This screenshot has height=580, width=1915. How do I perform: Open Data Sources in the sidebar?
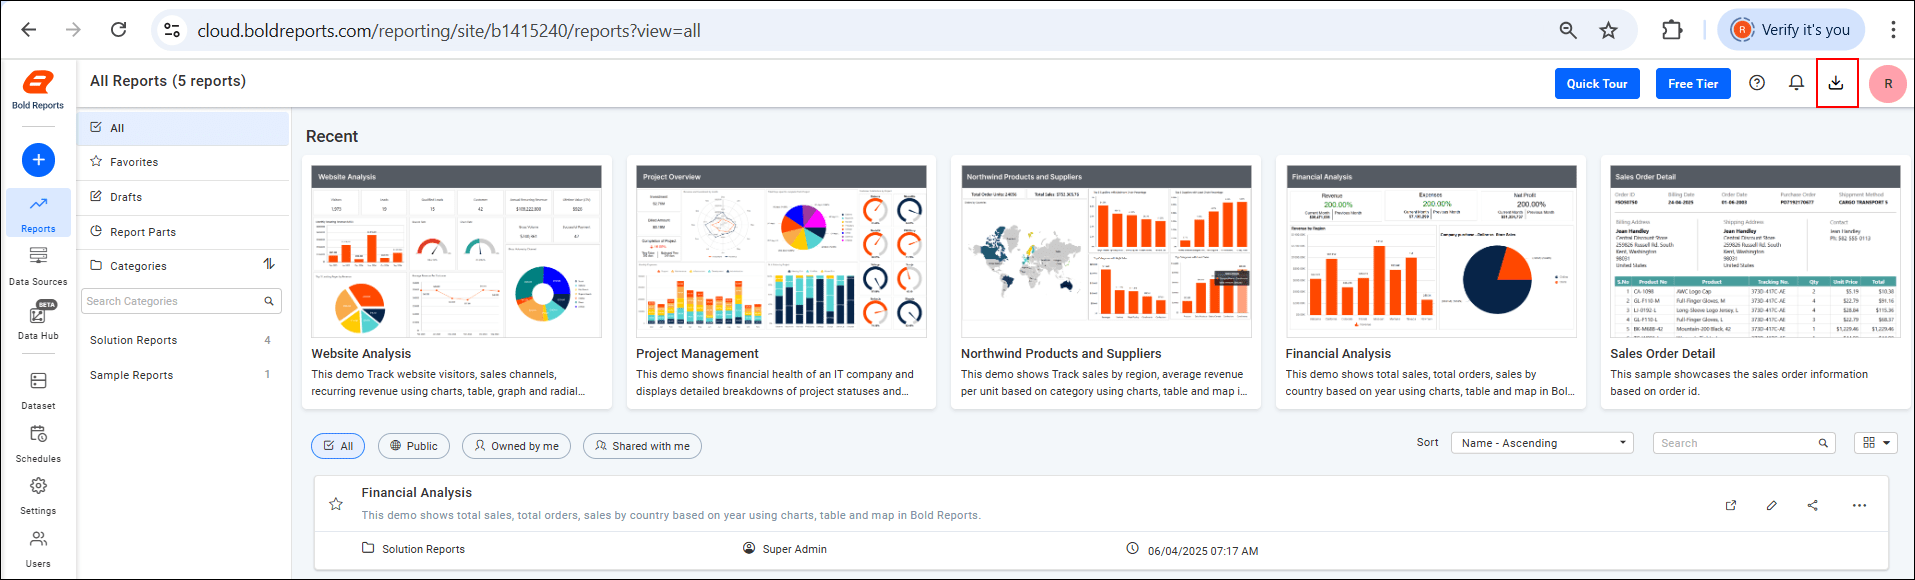click(38, 266)
